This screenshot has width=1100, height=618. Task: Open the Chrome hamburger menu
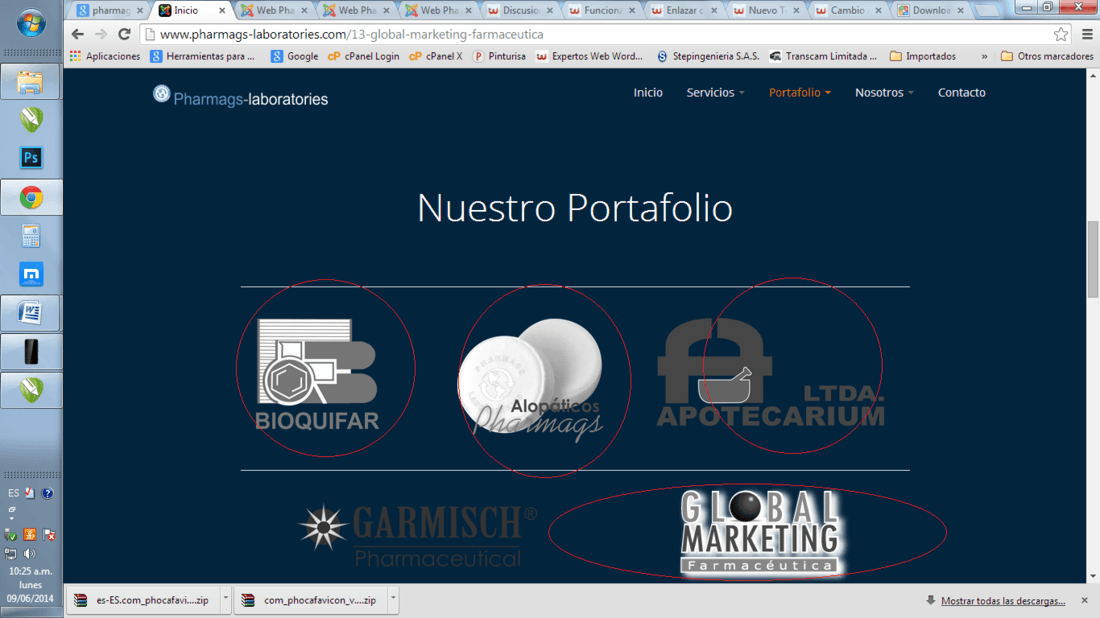1087,34
